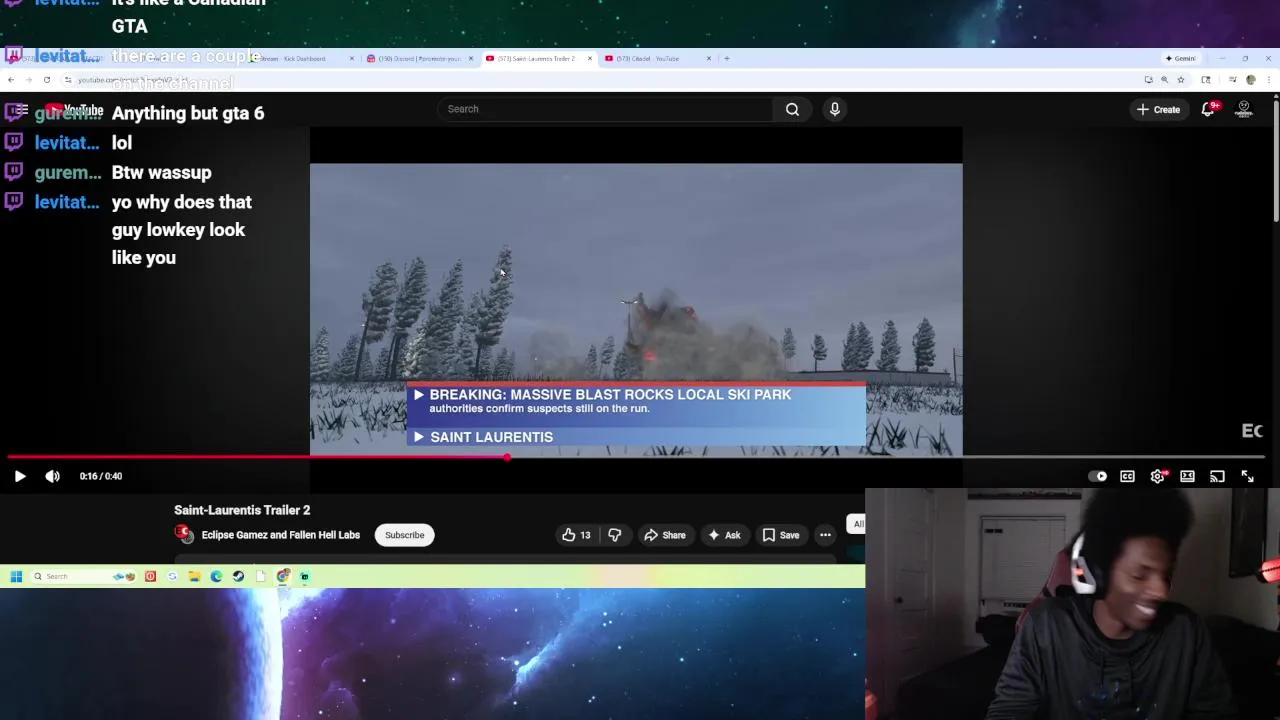Open a new browser tab
Screen dimensions: 1280x720
pos(727,58)
